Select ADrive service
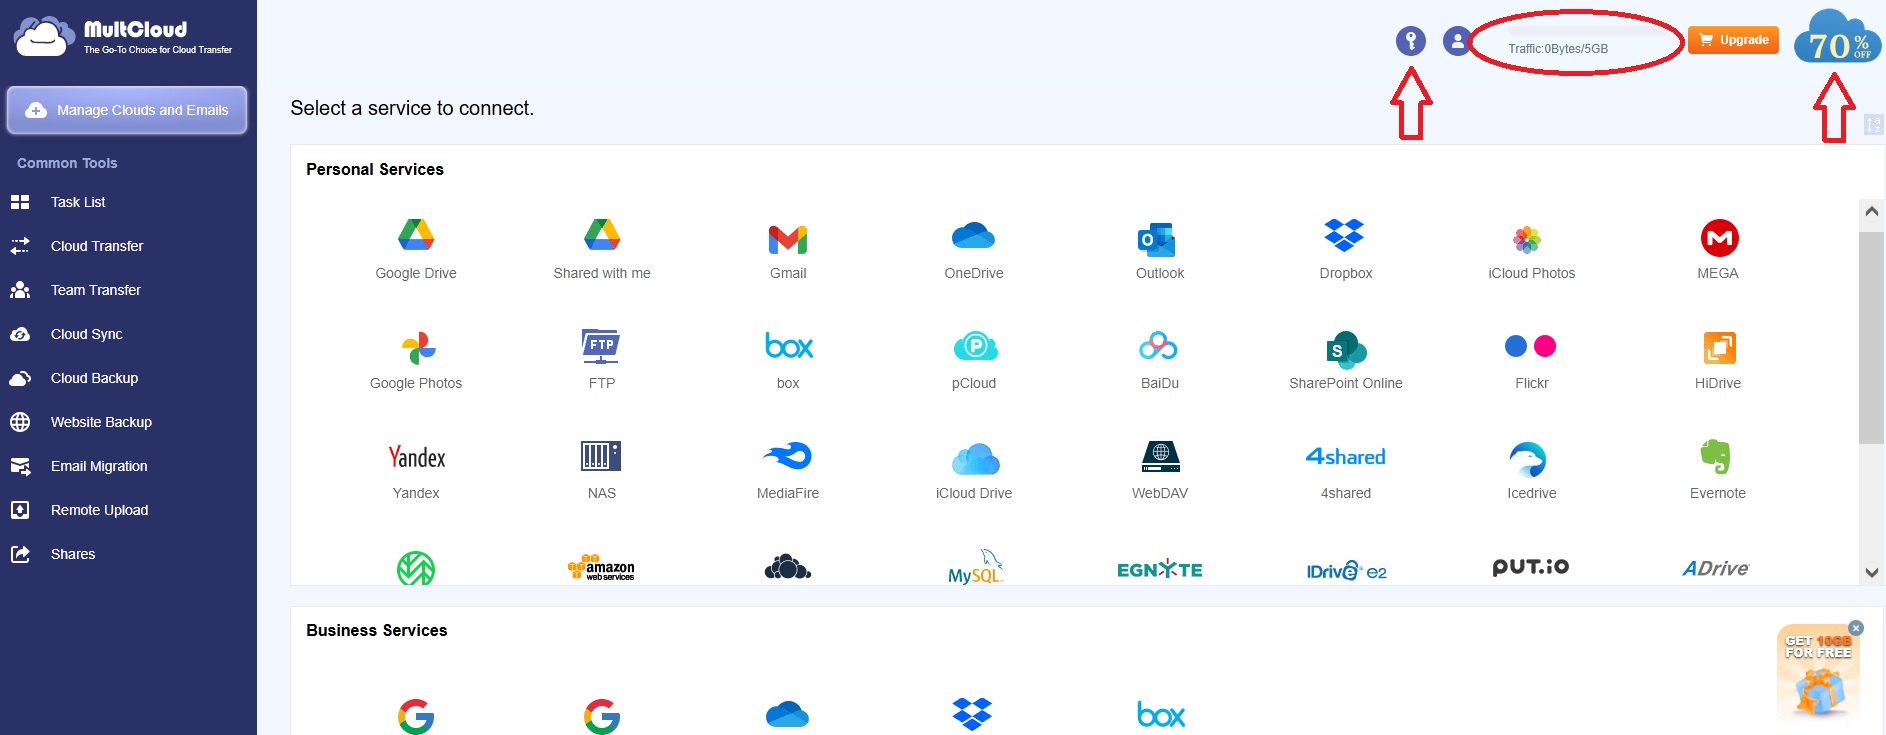The width and height of the screenshot is (1886, 735). point(1716,568)
